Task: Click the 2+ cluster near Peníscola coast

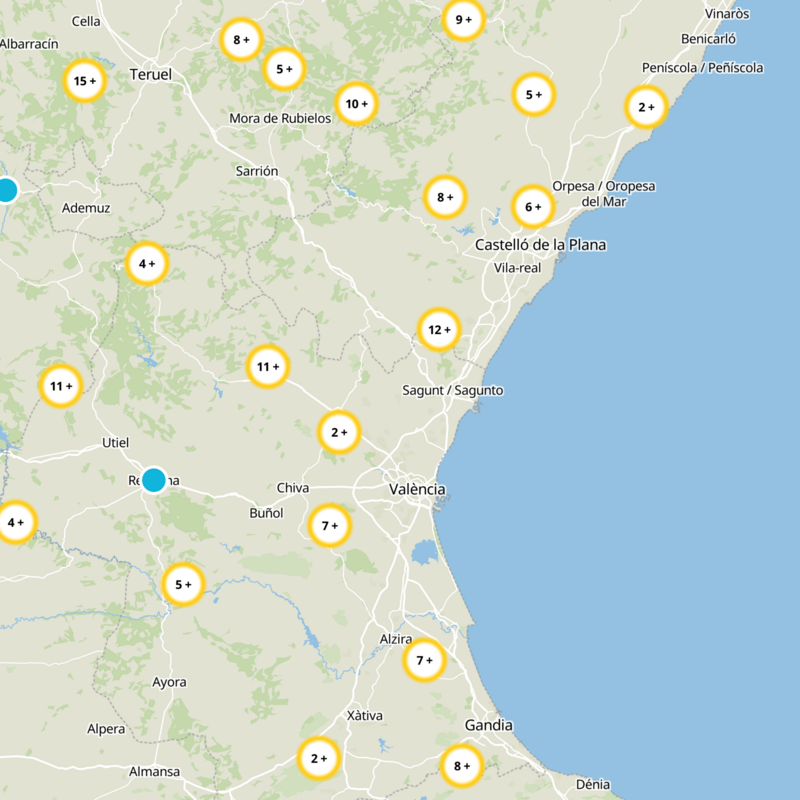Action: (648, 106)
